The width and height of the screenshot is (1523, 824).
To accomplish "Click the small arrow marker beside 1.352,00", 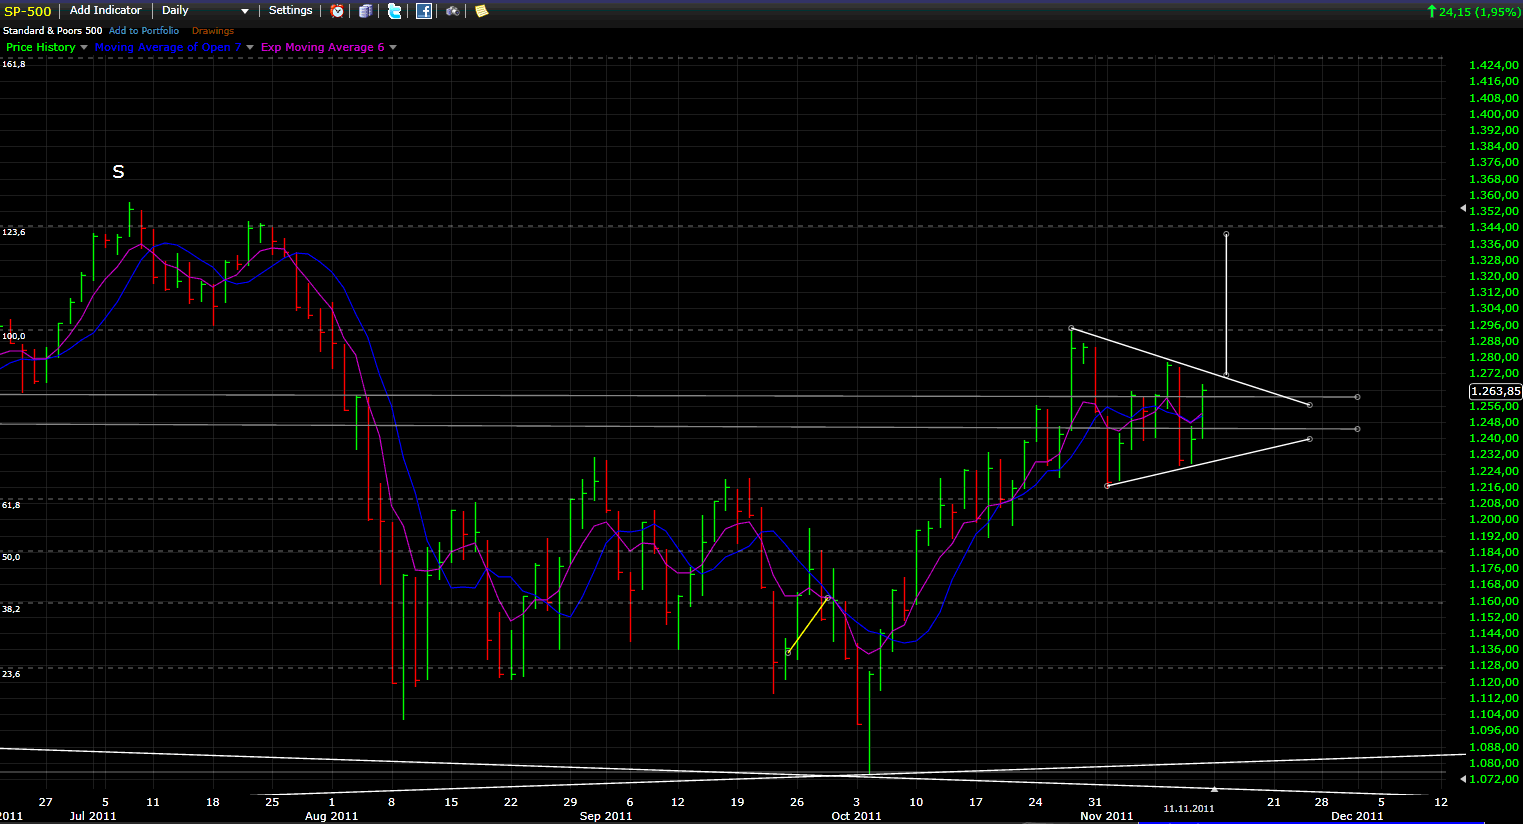I will (x=1463, y=209).
